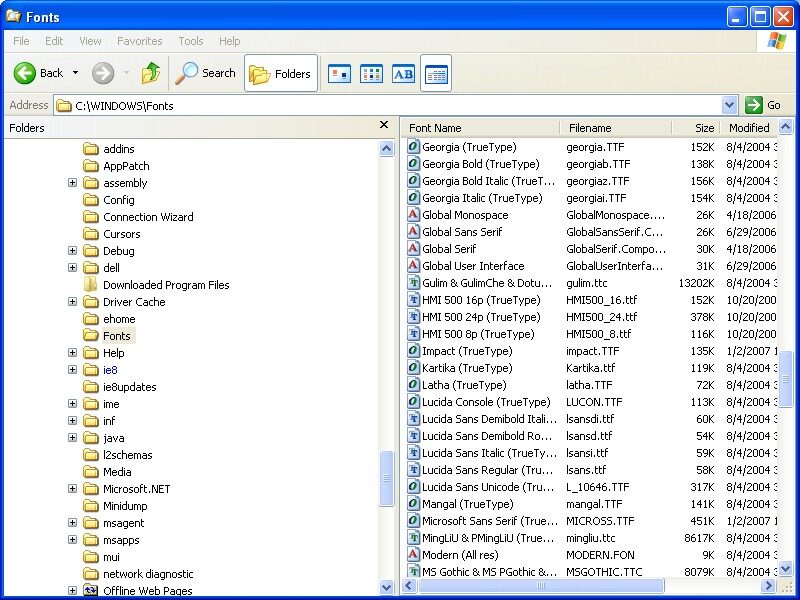Image resolution: width=800 pixels, height=600 pixels.
Task: Select Gulim & GulimChe font icon
Action: click(x=413, y=283)
